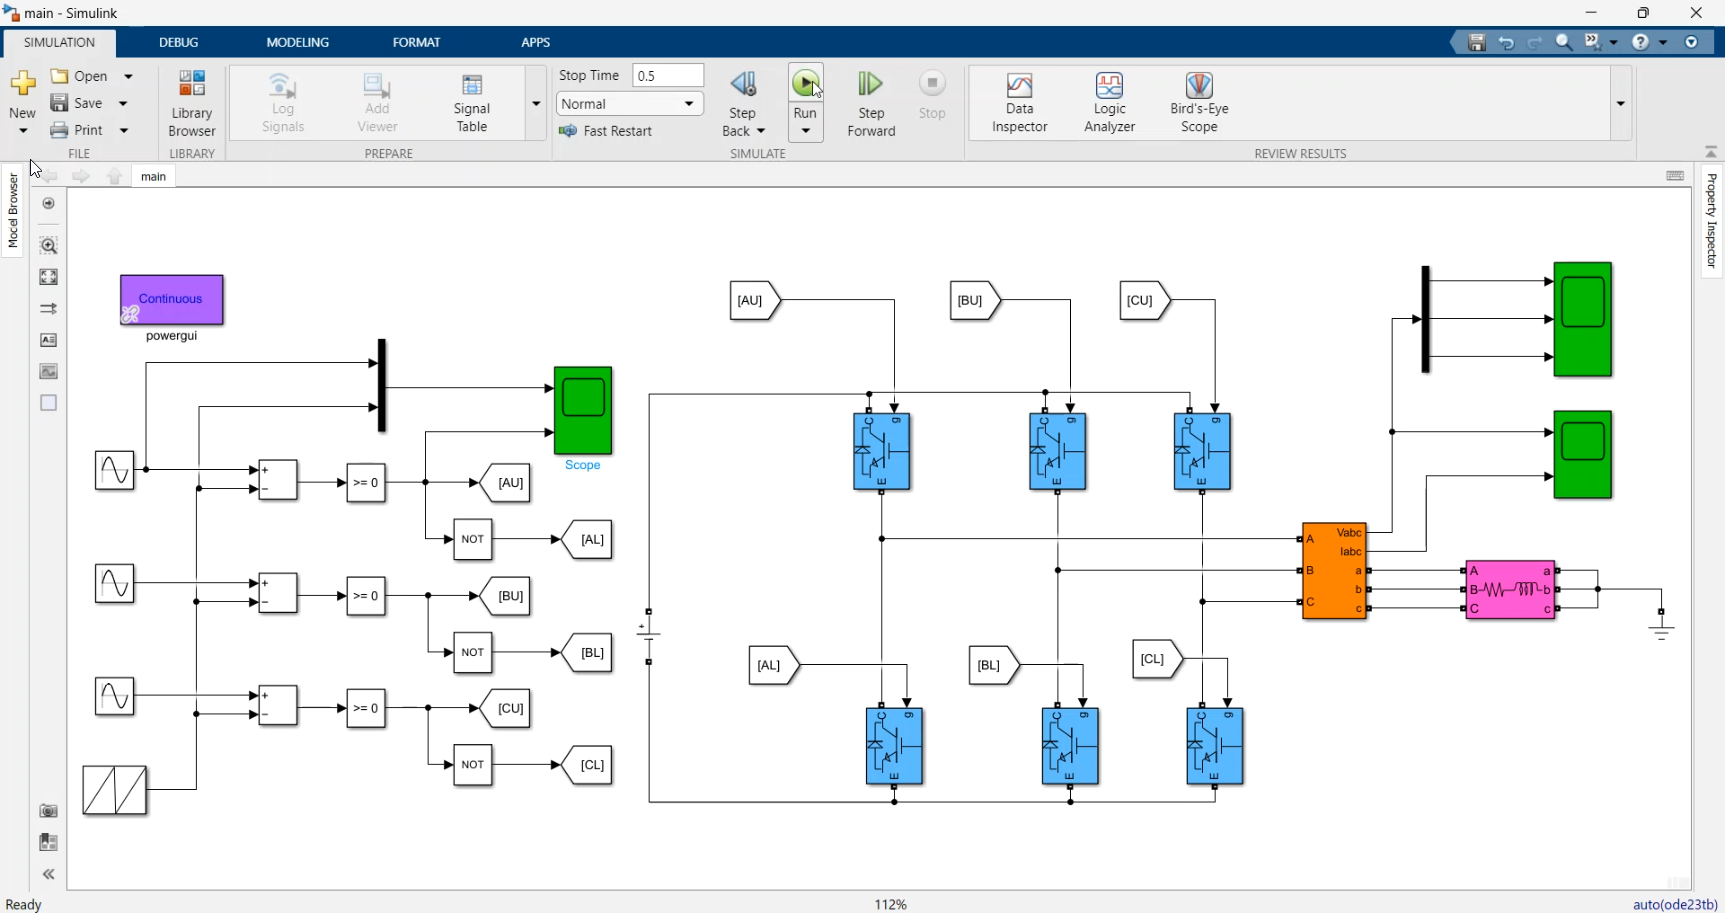Expand the Step Back dropdown arrow
The width and height of the screenshot is (1725, 913).
(x=761, y=131)
